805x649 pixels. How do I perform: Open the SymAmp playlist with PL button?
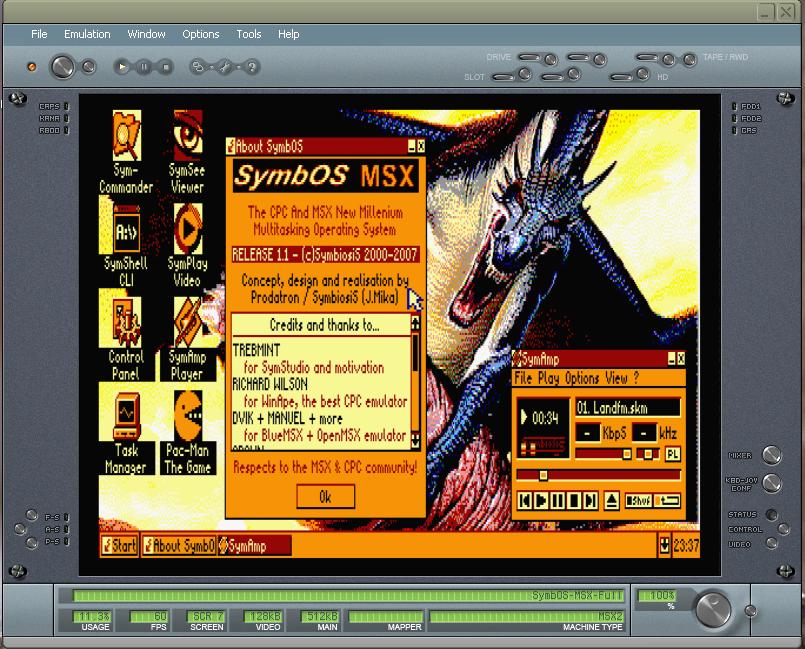pos(673,454)
